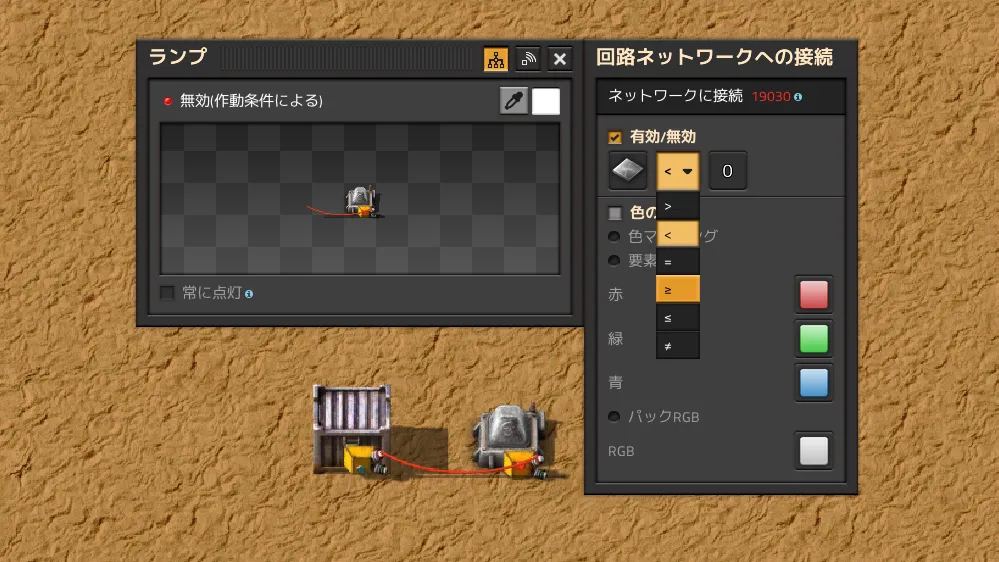This screenshot has width=999, height=562.
Task: Select the ≤ operator option
Action: (x=678, y=317)
